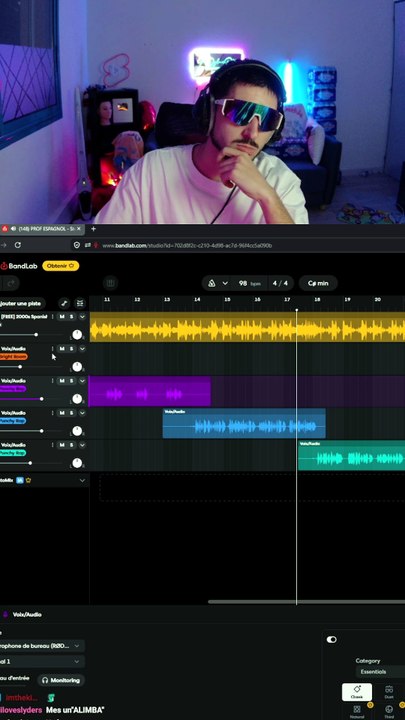Click the purple track pan knob
This screenshot has width=405, height=720.
(77, 399)
